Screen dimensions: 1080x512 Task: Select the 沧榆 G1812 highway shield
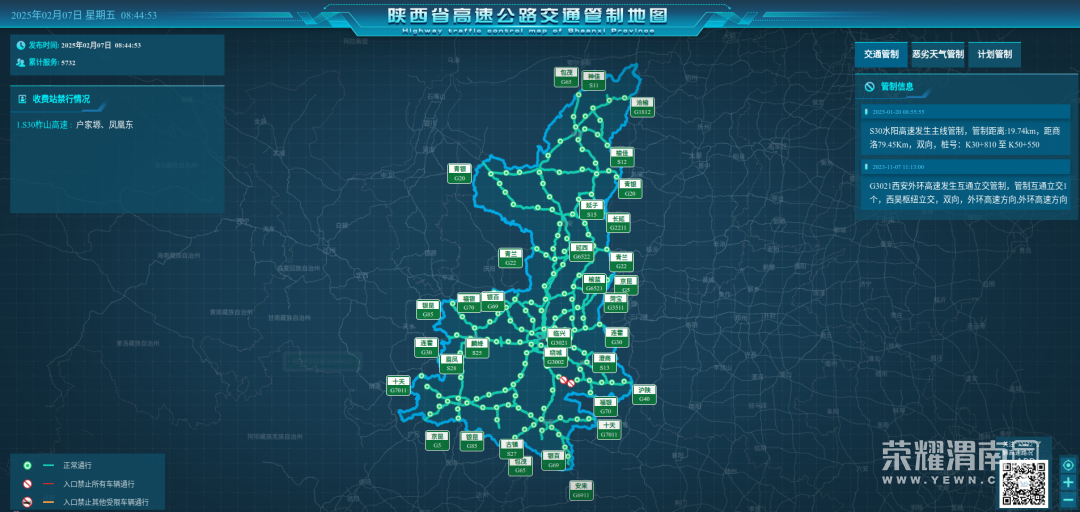tap(642, 107)
